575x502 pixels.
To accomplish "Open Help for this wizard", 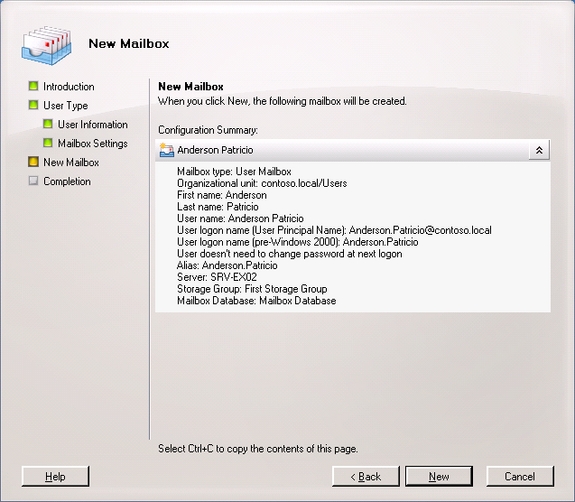I will tap(55, 476).
